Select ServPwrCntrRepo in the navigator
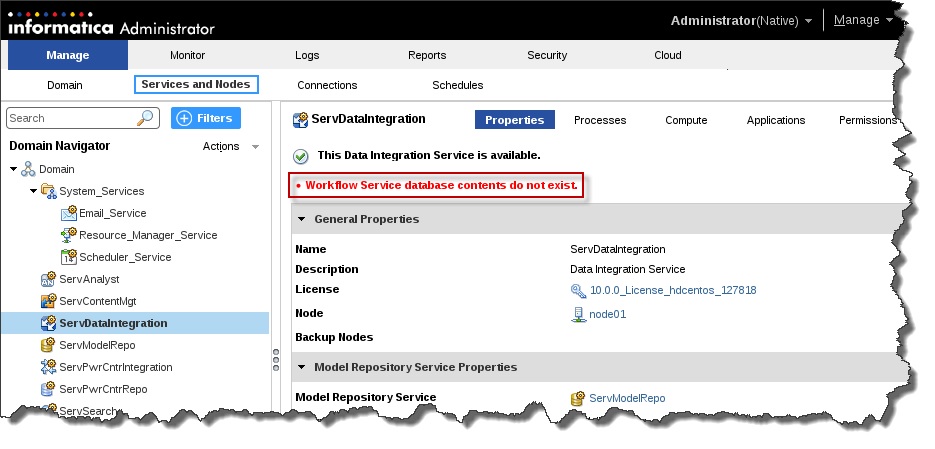Screen dimensions: 935x449 103,389
